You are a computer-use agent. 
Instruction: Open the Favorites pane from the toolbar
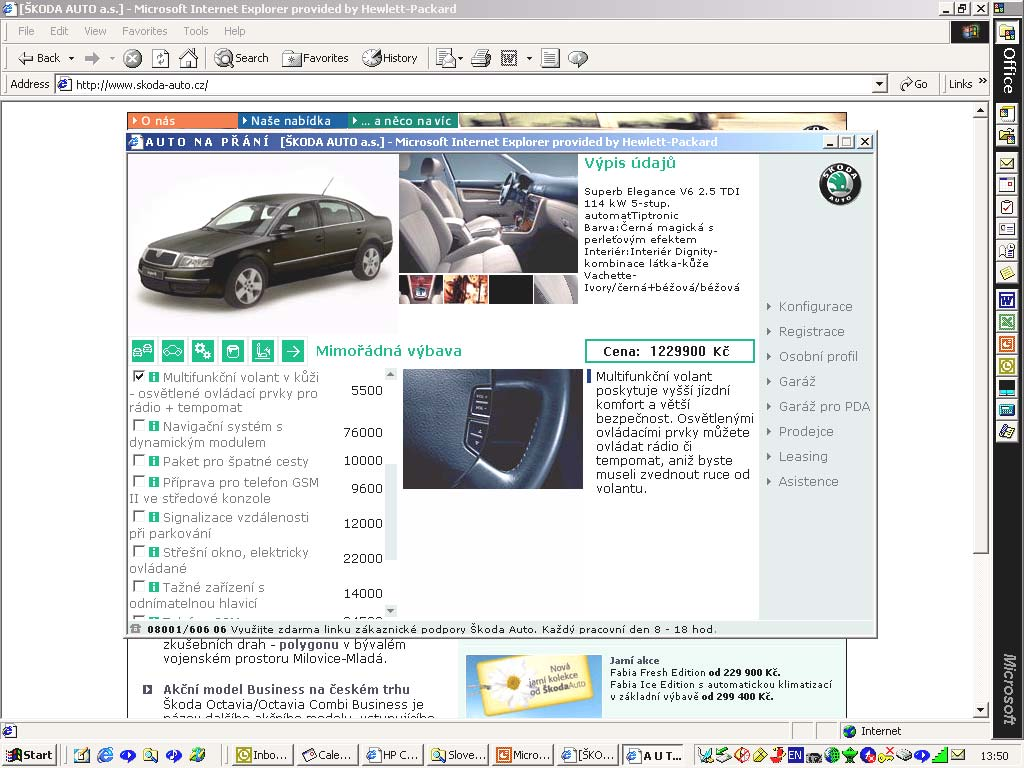[x=315, y=58]
